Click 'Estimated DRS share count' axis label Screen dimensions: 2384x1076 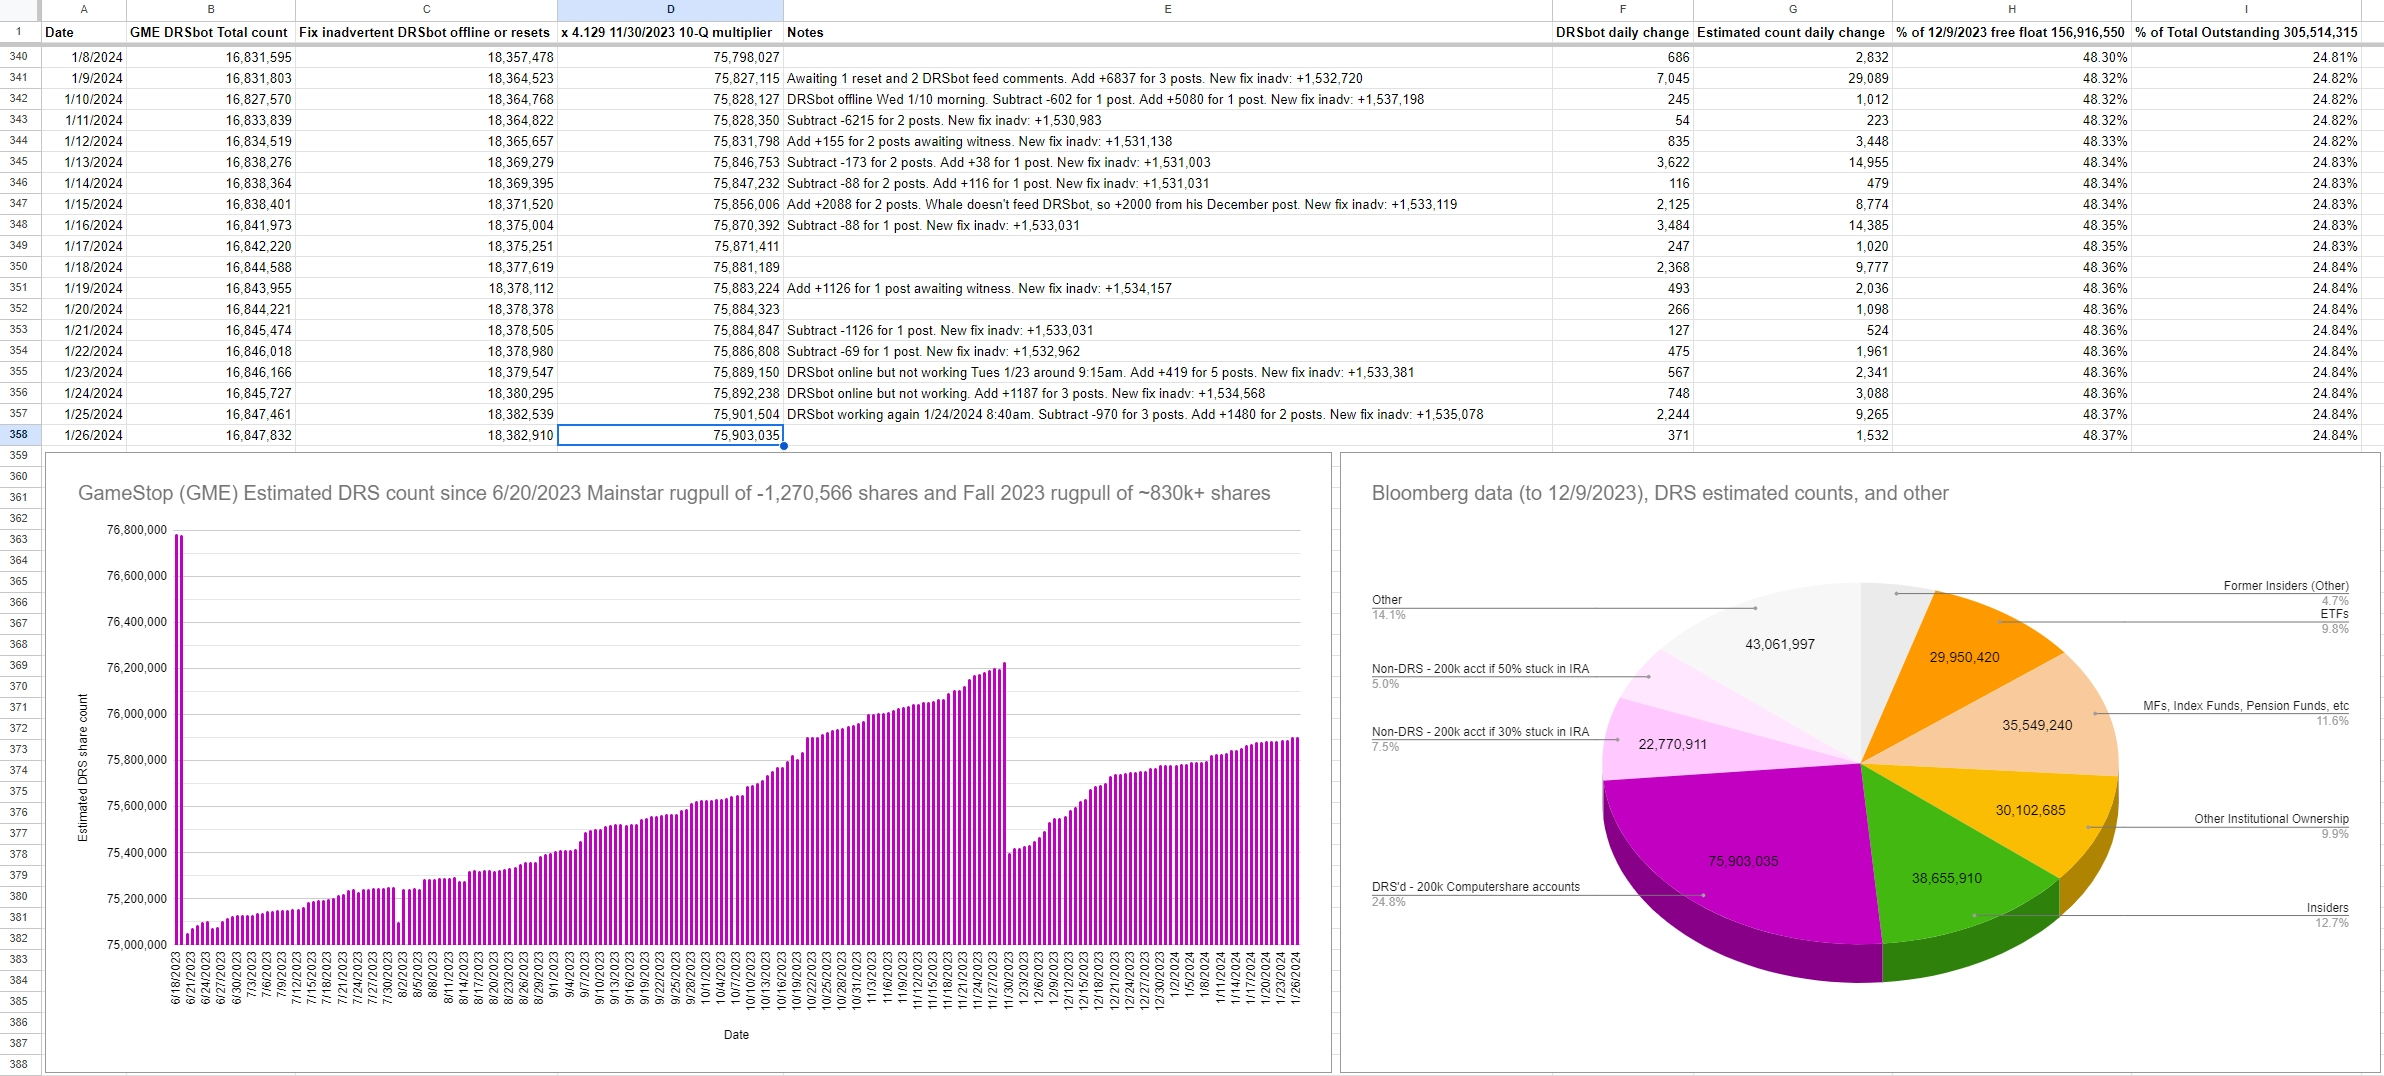tap(83, 767)
